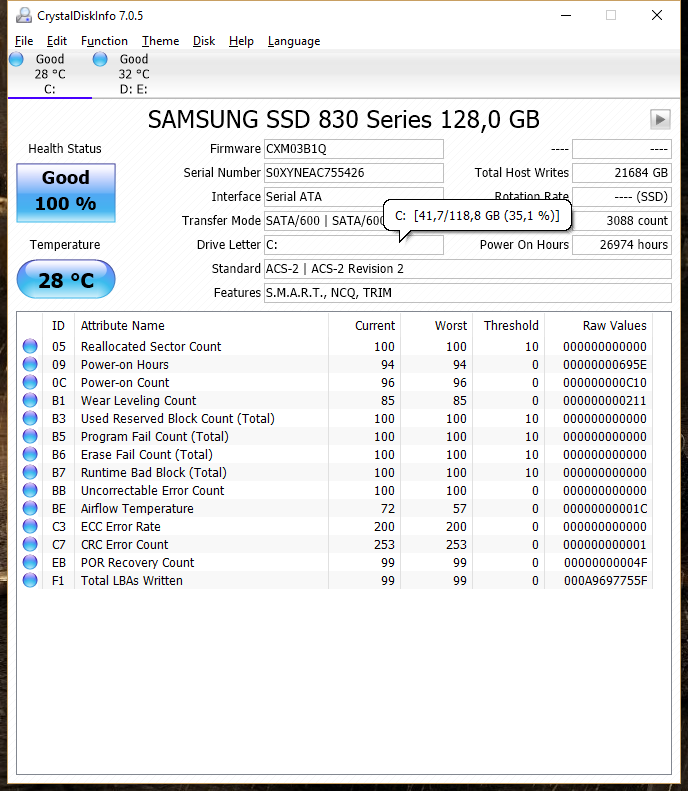The width and height of the screenshot is (688, 791).
Task: Click the Standard field ACS-2
Action: click(x=468, y=269)
